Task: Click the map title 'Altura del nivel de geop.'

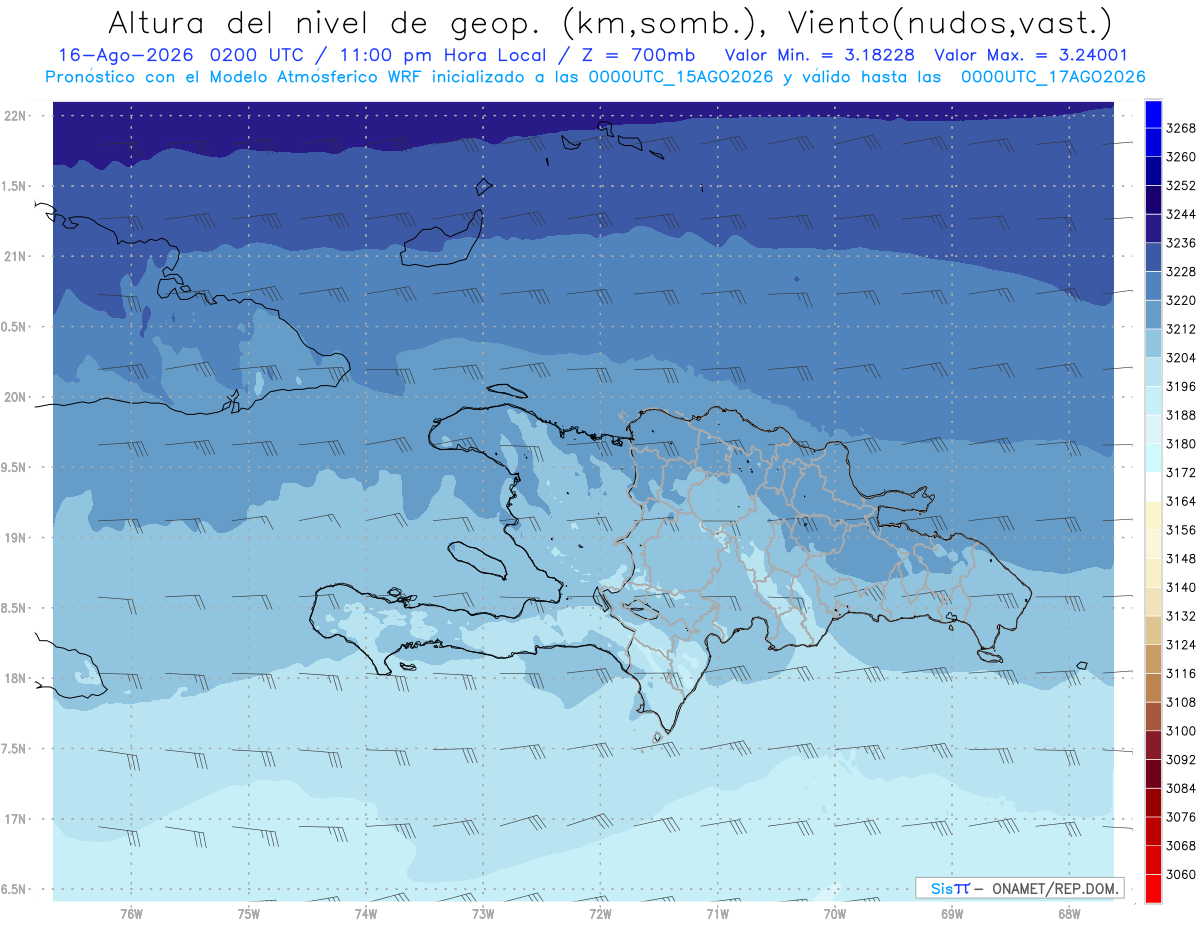Action: click(x=324, y=22)
